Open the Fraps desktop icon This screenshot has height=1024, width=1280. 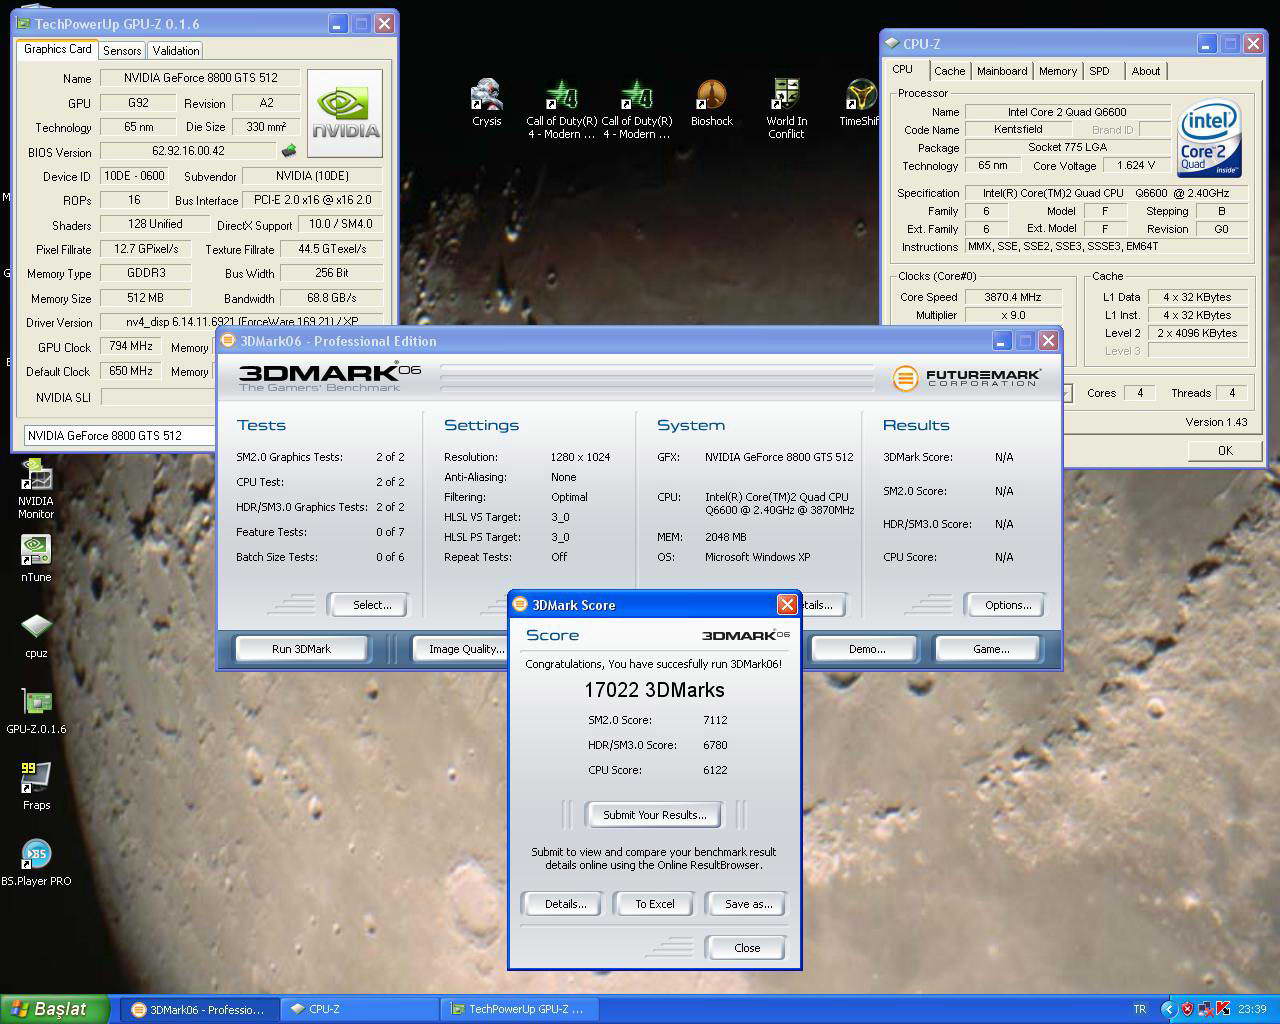tap(36, 786)
